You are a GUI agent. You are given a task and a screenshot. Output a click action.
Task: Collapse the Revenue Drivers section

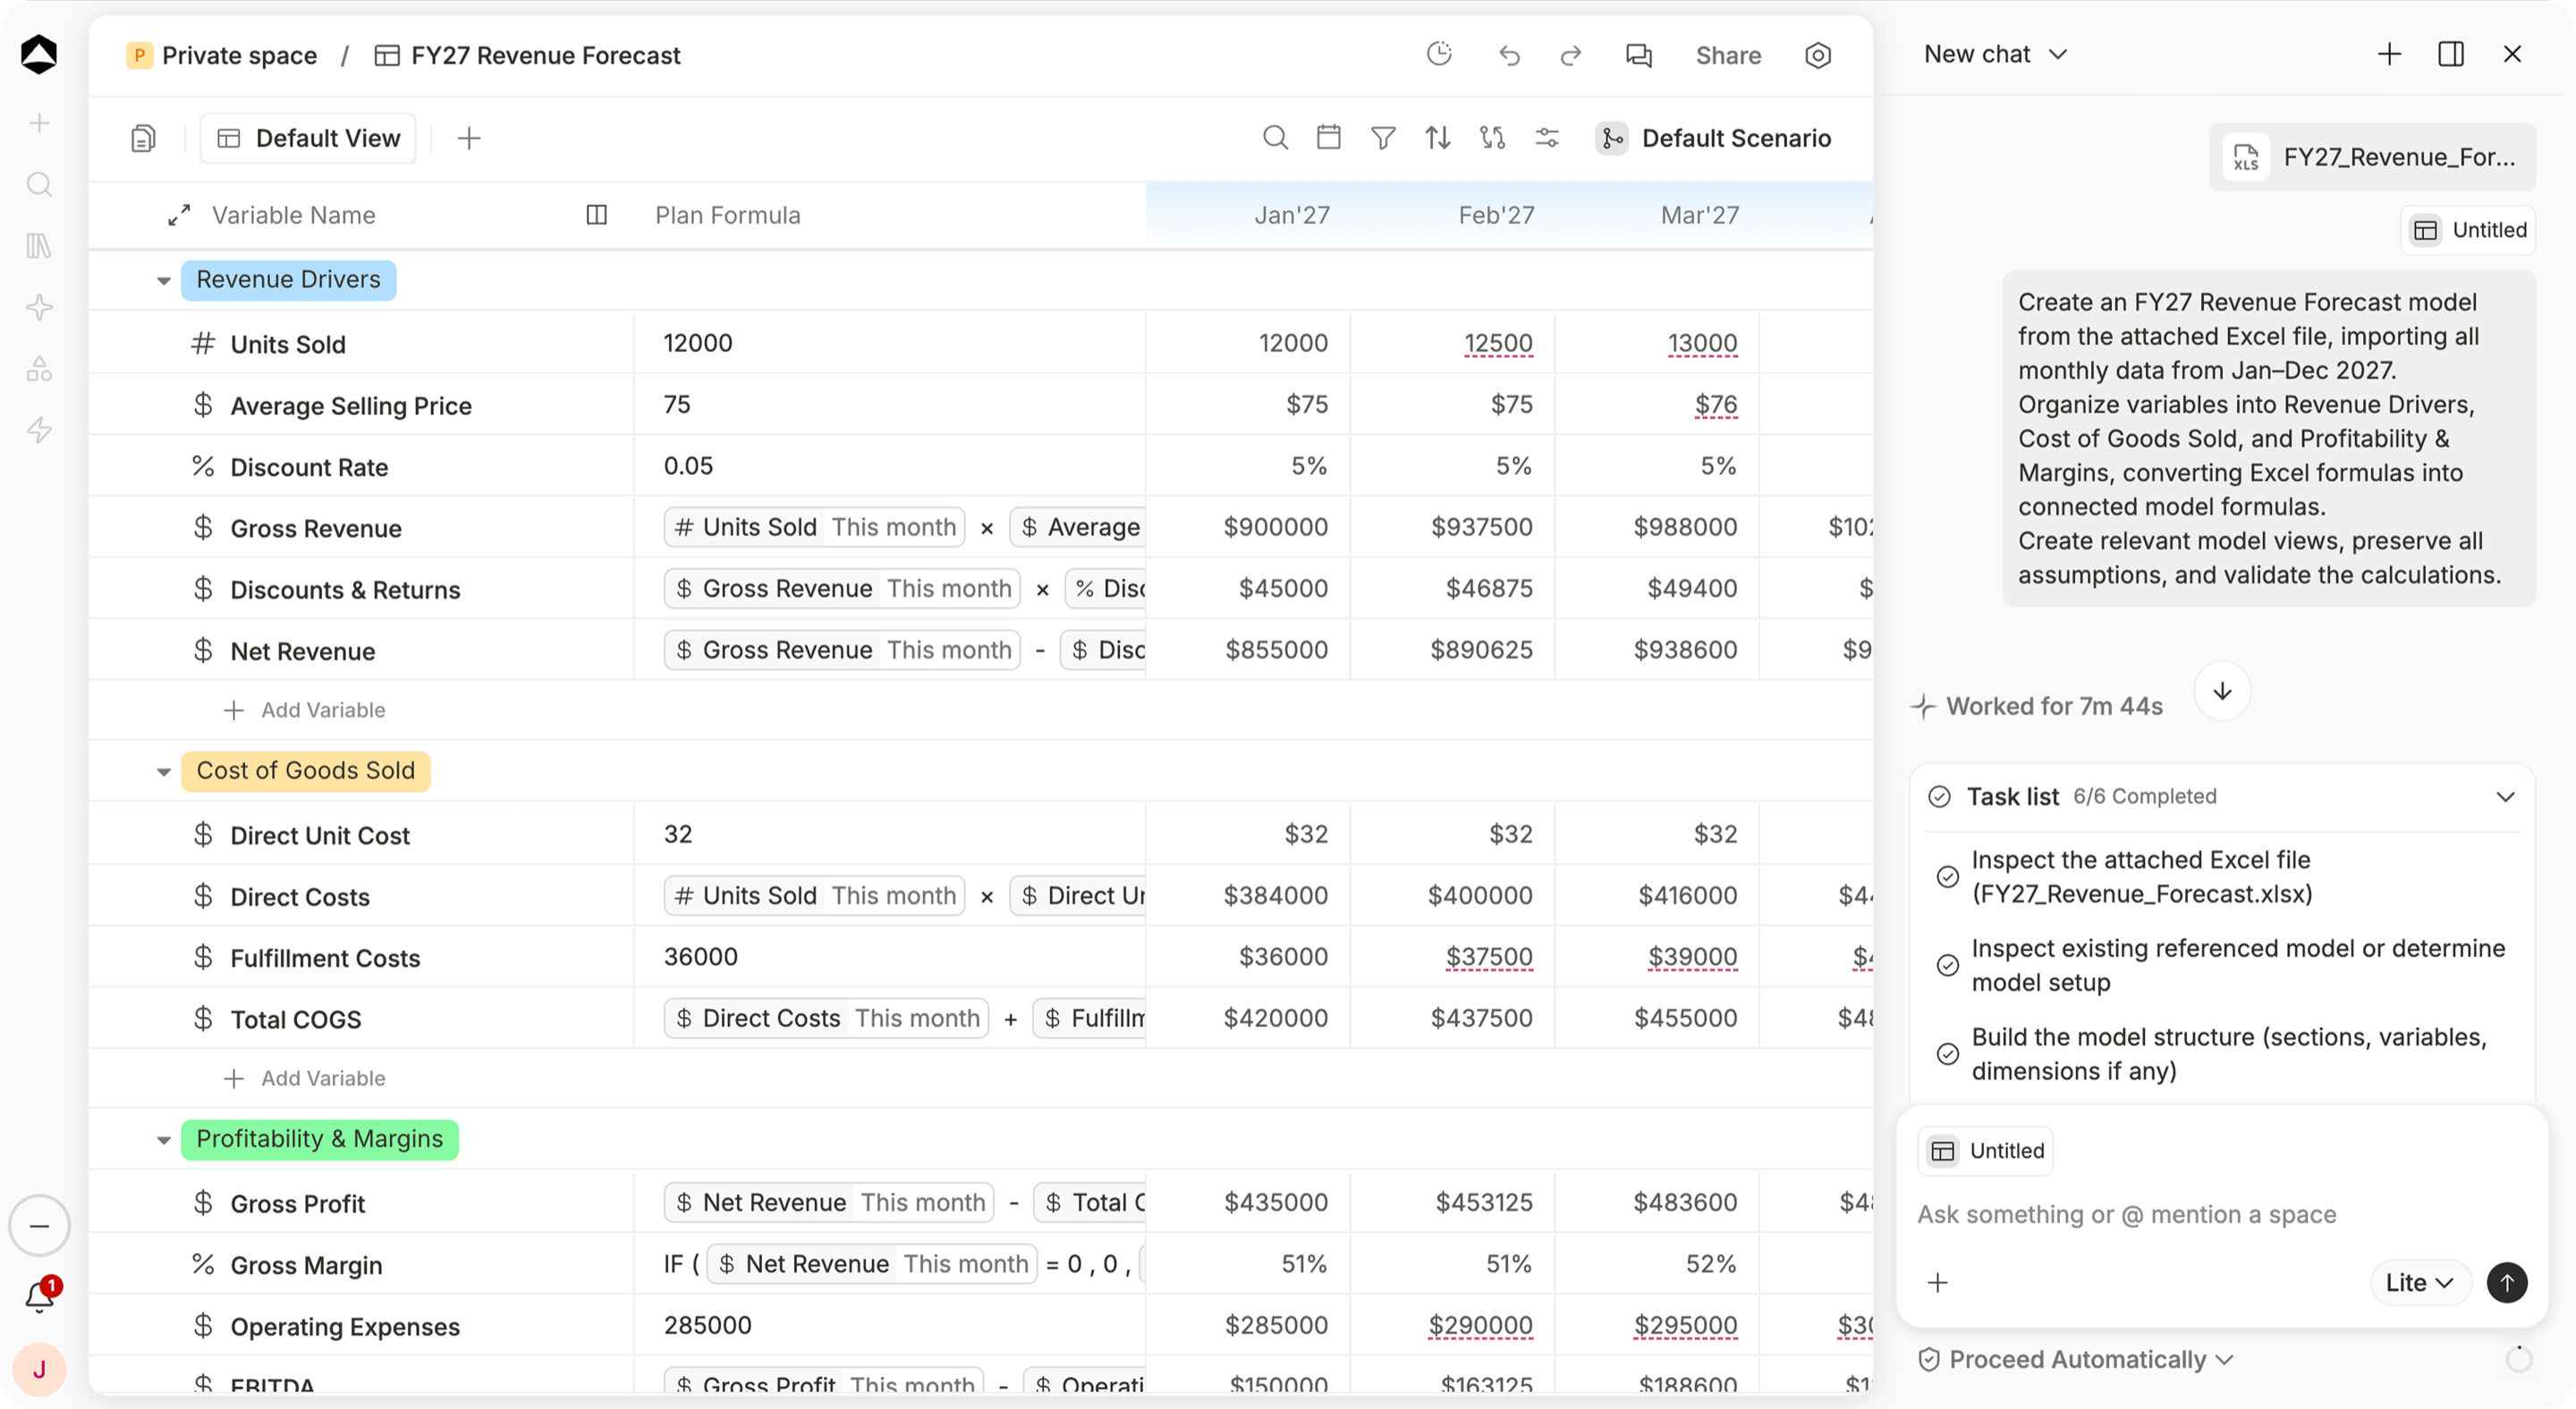pos(164,281)
